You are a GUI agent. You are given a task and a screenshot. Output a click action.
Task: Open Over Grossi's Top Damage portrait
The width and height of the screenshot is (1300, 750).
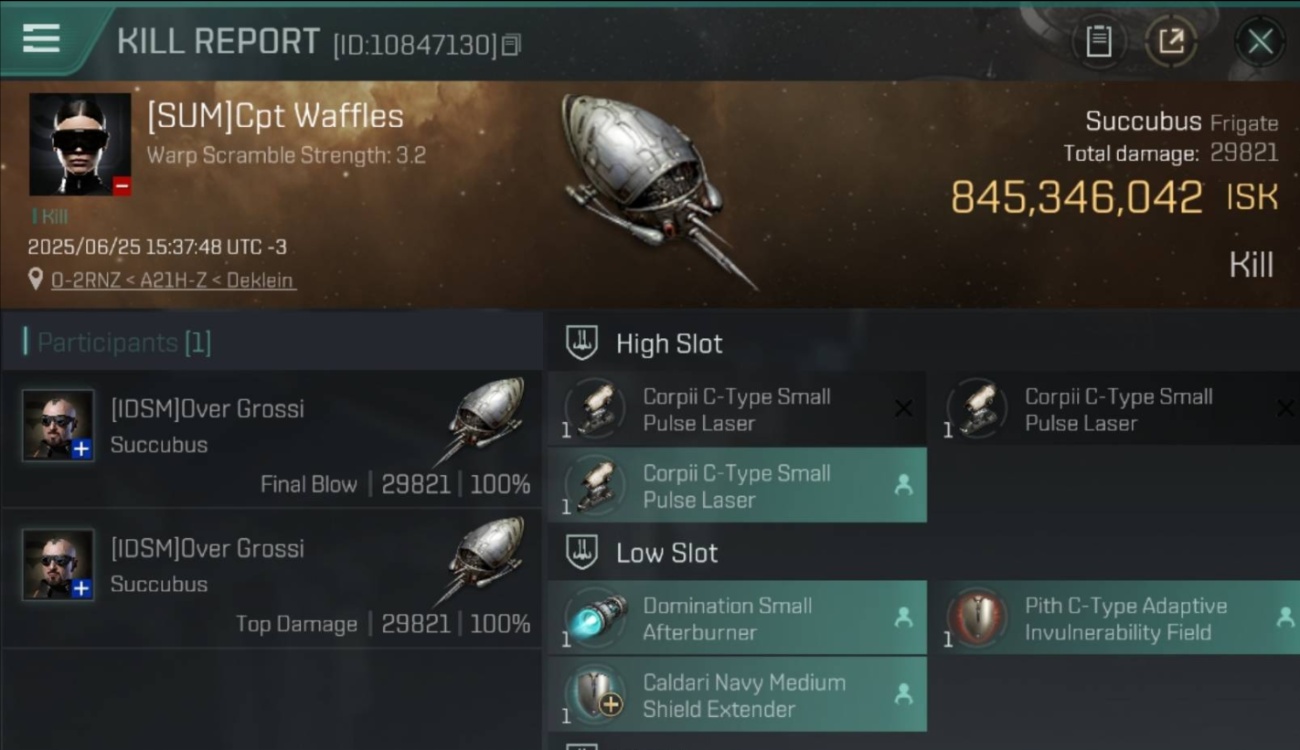point(58,565)
